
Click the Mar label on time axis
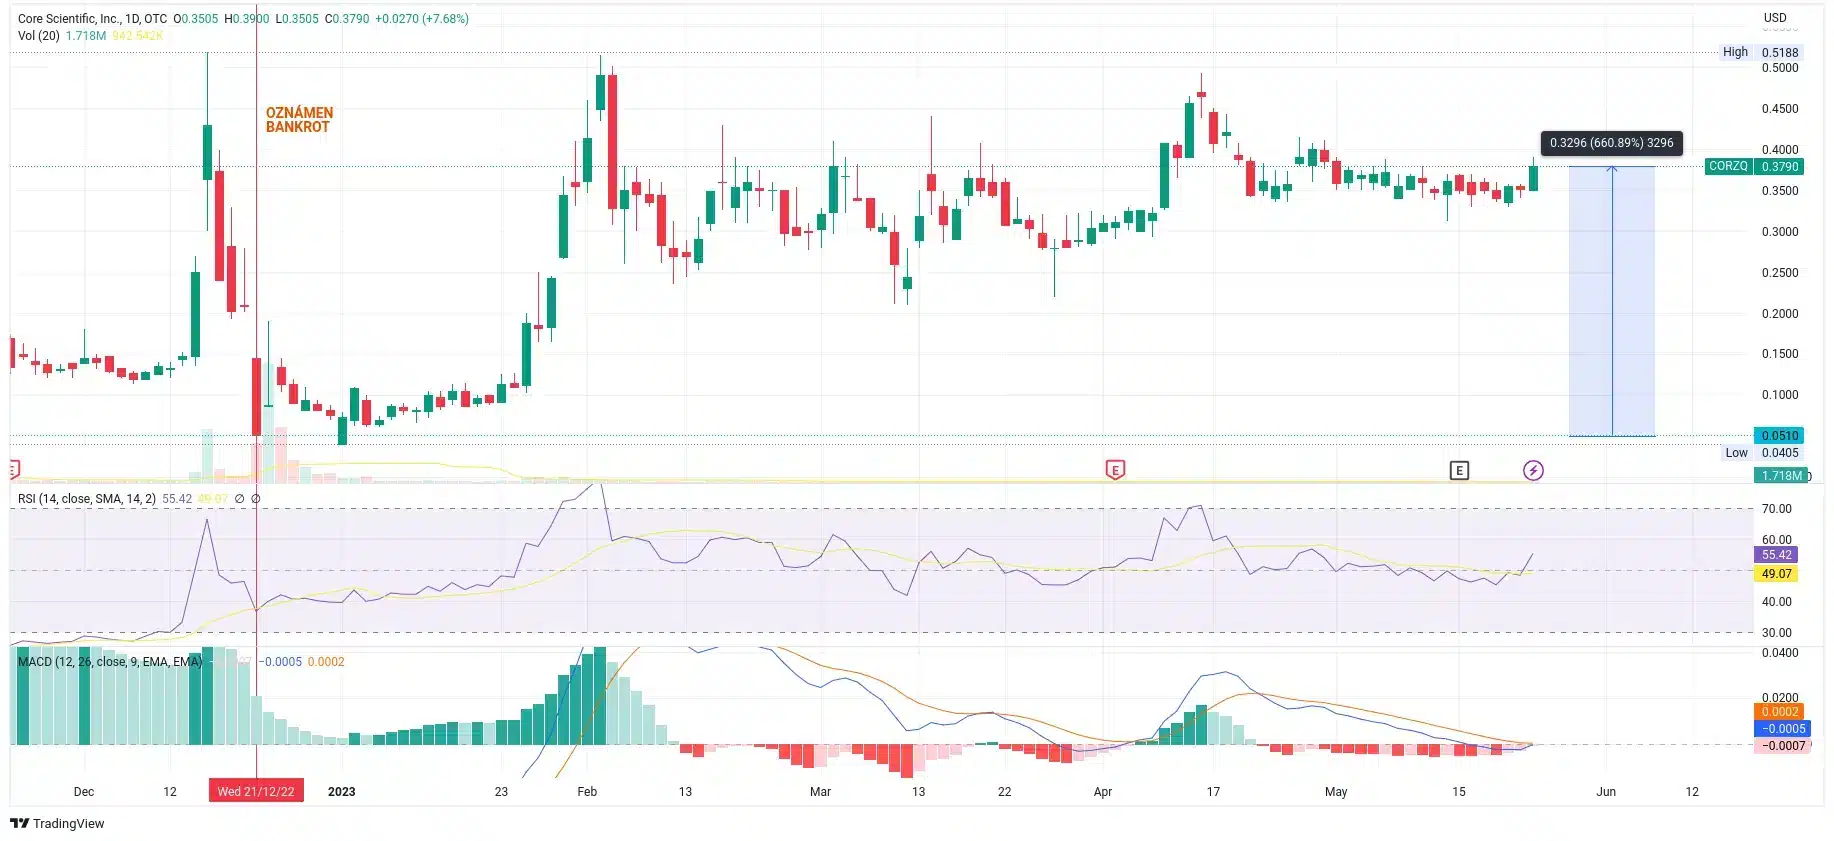(x=820, y=791)
